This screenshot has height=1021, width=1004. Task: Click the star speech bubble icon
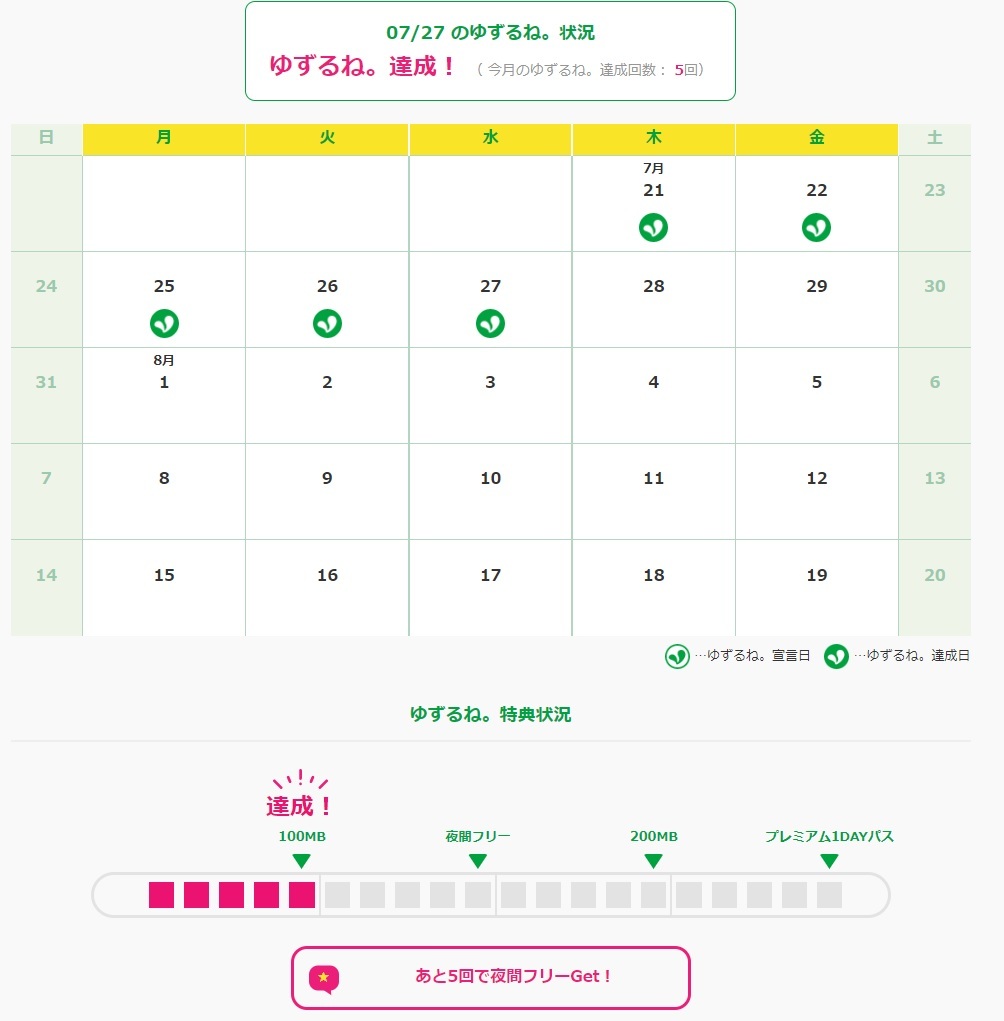click(x=323, y=978)
